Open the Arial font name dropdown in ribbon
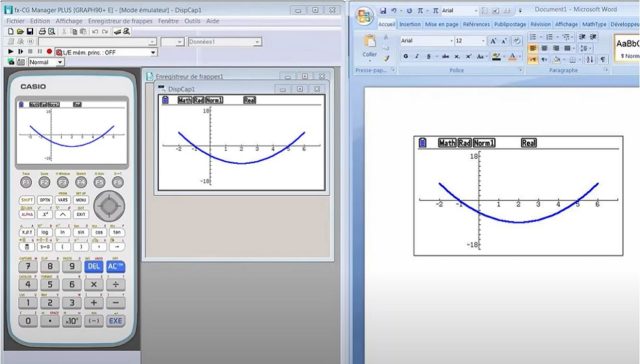 [x=451, y=41]
